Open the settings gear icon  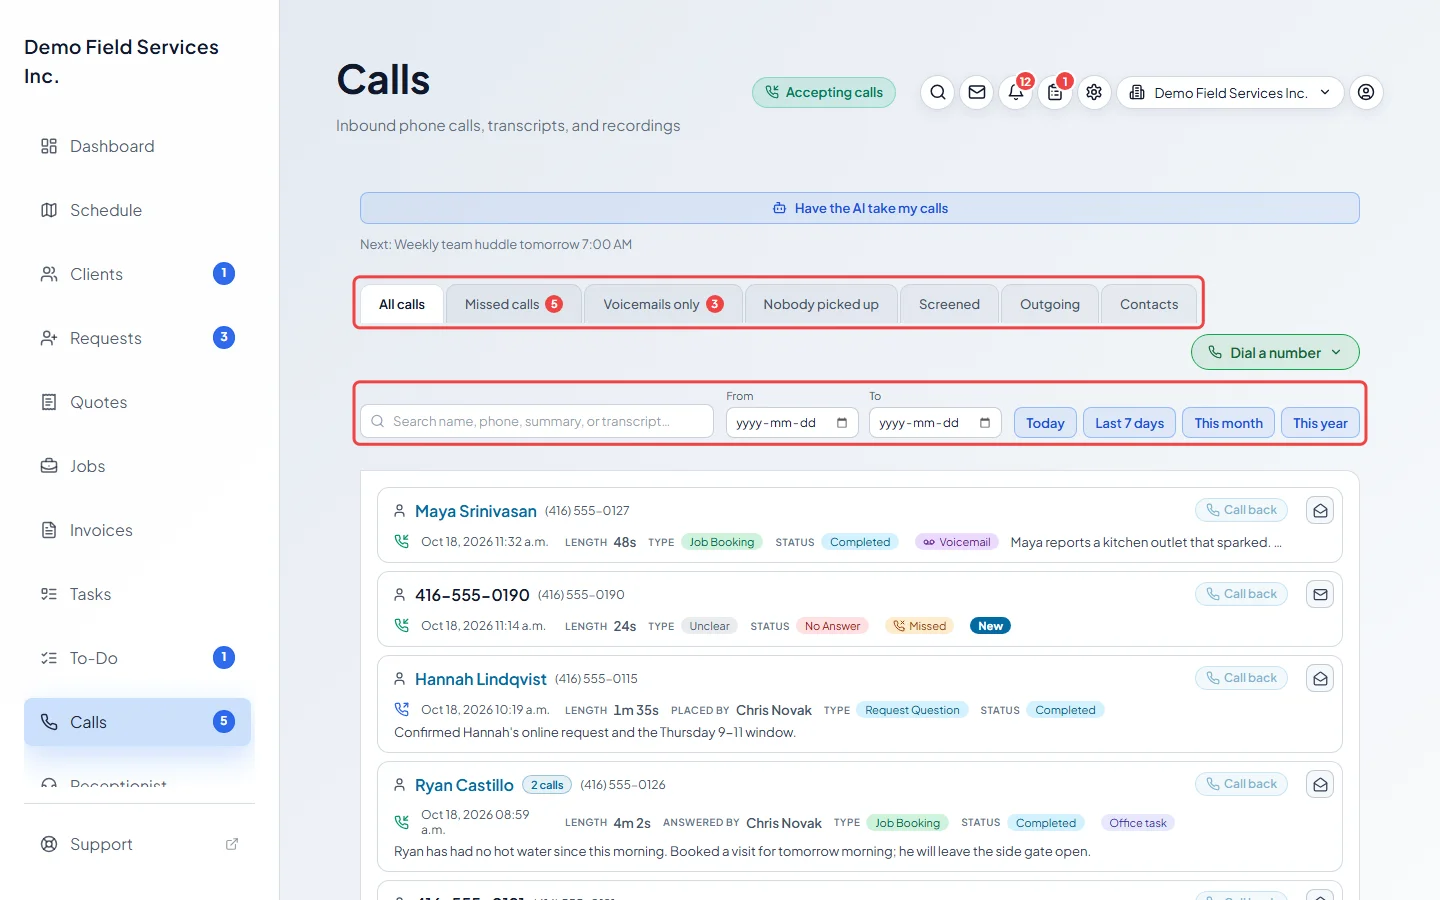1094,92
